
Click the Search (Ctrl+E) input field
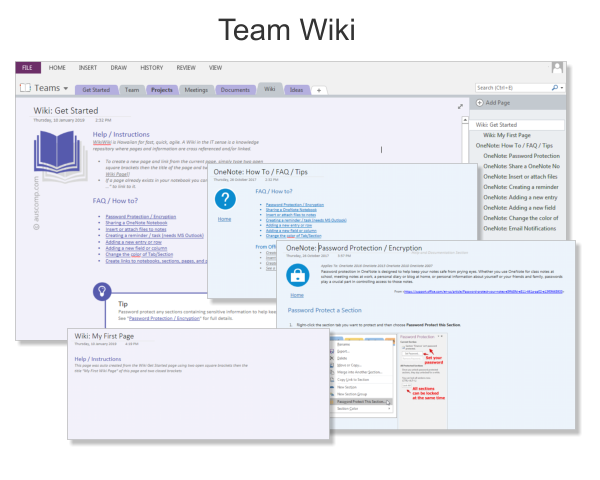[x=513, y=88]
